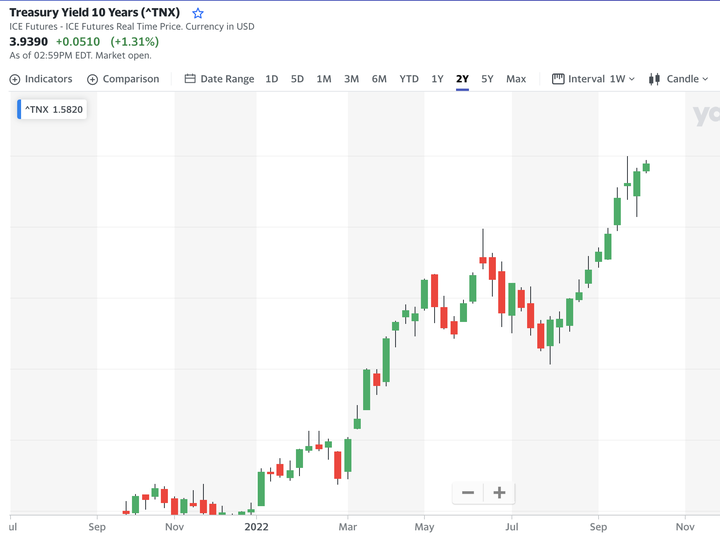
Task: Click the June peak red candle
Action: [x=483, y=260]
